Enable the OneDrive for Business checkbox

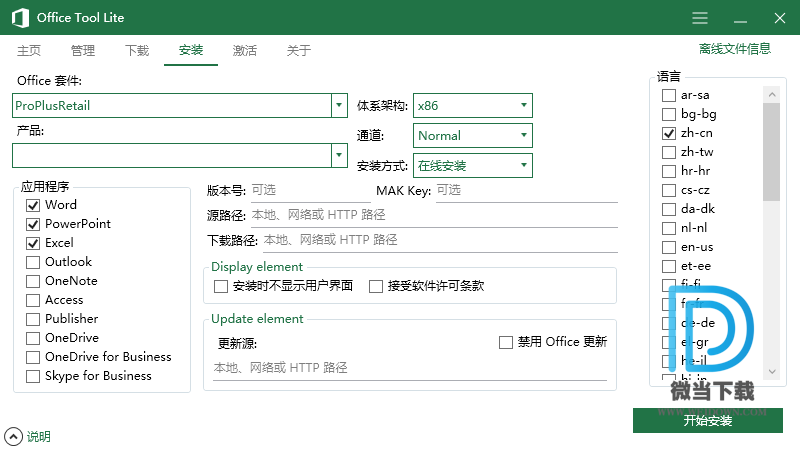tap(33, 357)
